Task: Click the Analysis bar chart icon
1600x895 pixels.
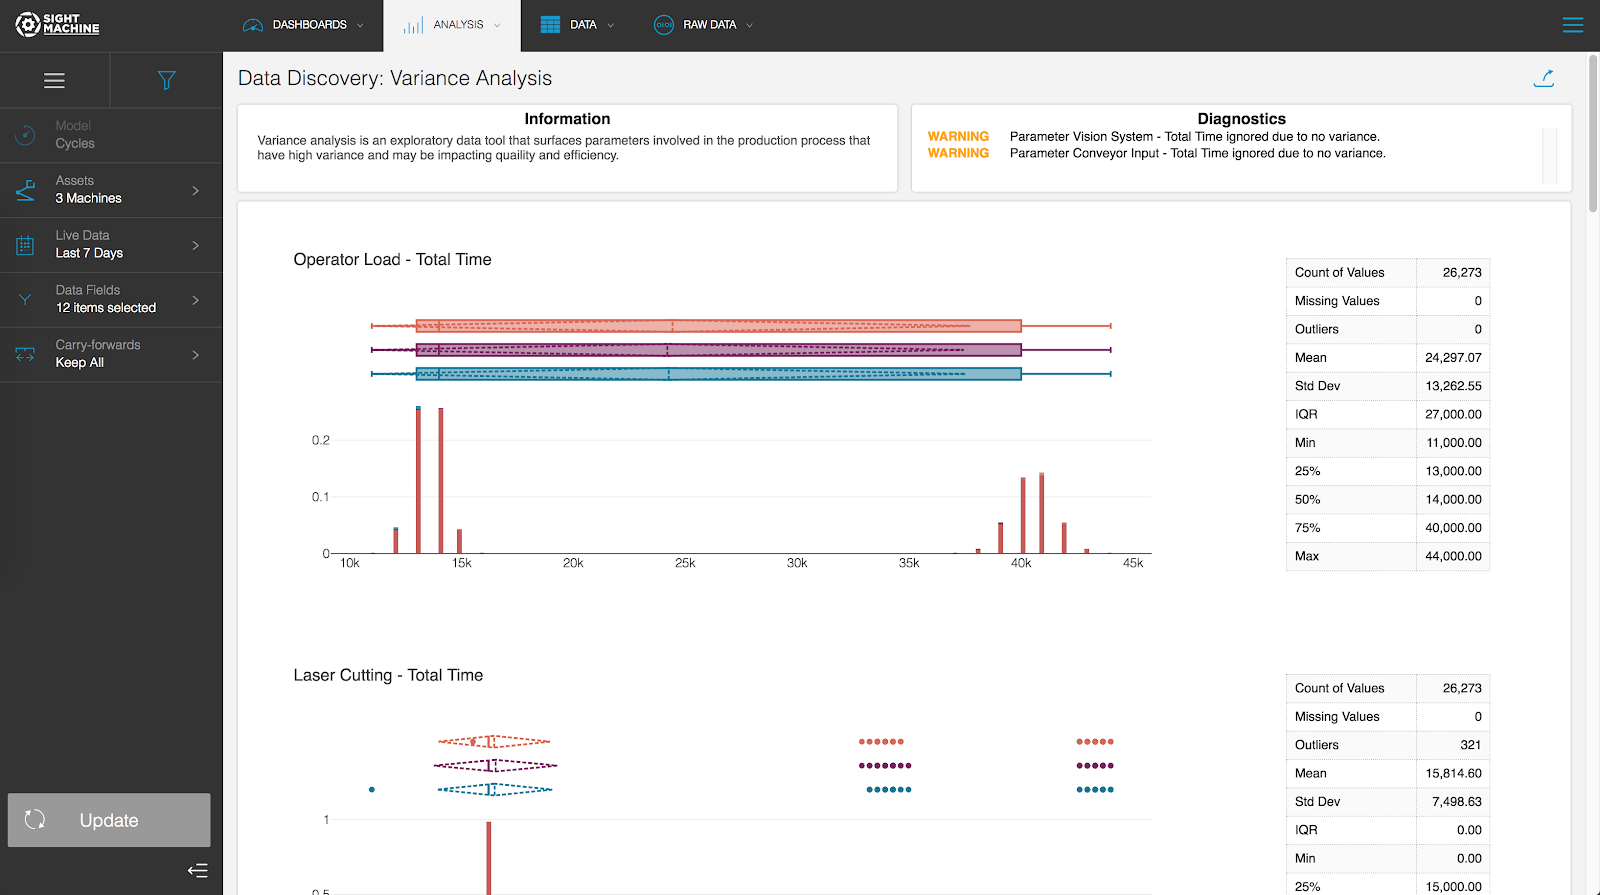Action: click(x=413, y=25)
